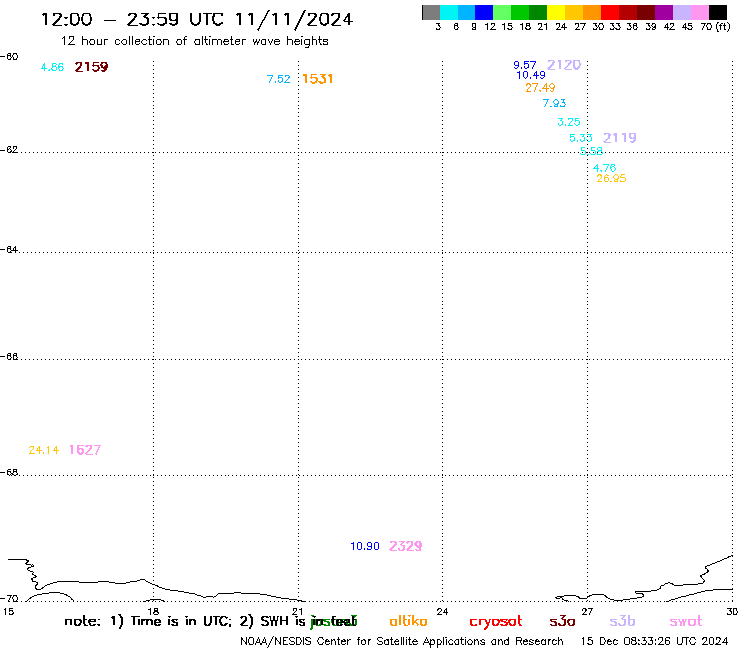The width and height of the screenshot is (740, 650).
Task: Select the wave height value 4.86
Action: [52, 68]
